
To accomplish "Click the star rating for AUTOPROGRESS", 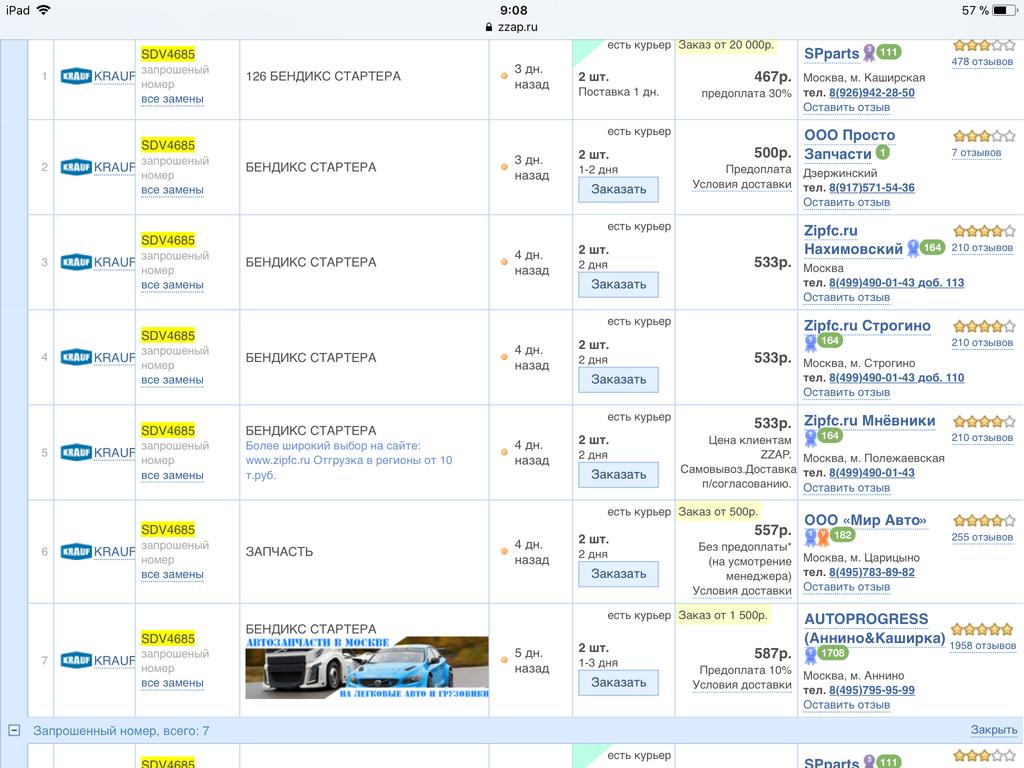I will pos(981,630).
